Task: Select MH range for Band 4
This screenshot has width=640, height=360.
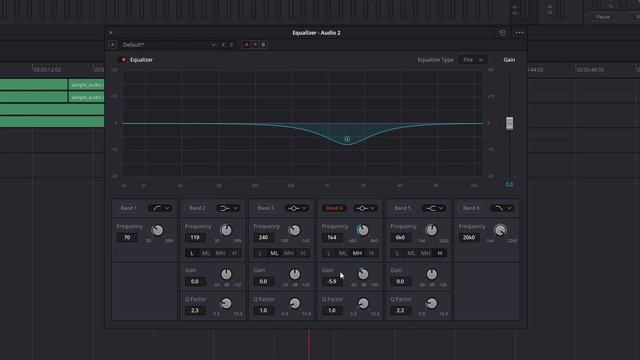Action: (x=357, y=253)
